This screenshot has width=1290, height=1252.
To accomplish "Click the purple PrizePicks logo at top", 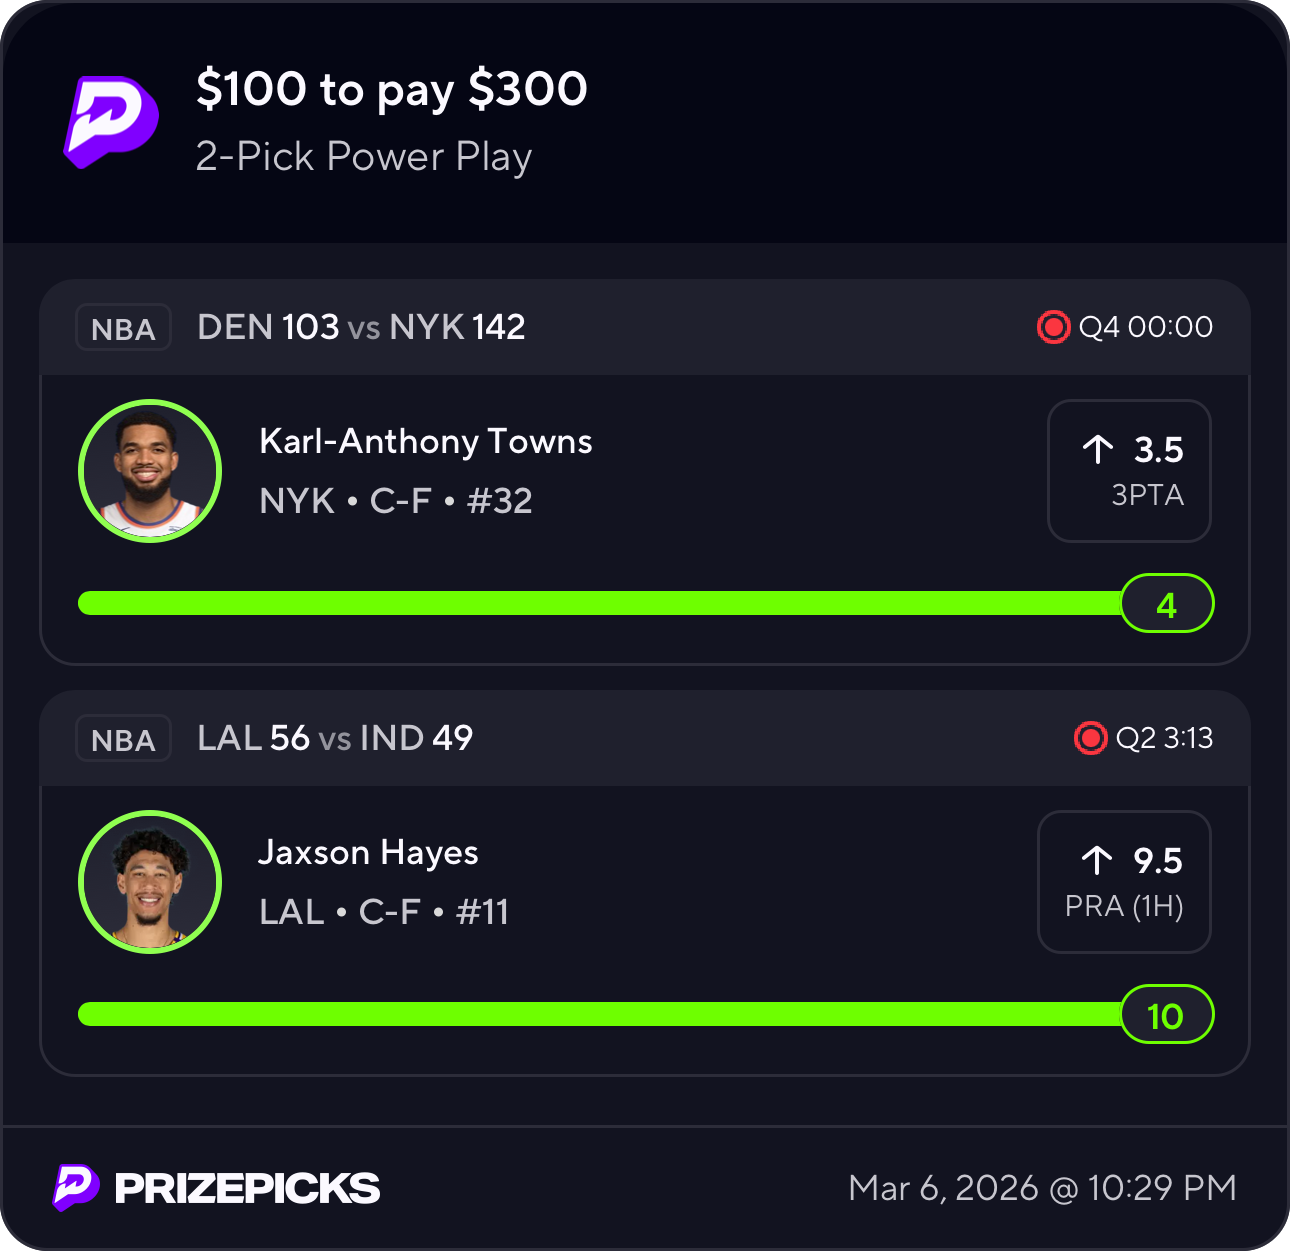I will coord(111,122).
